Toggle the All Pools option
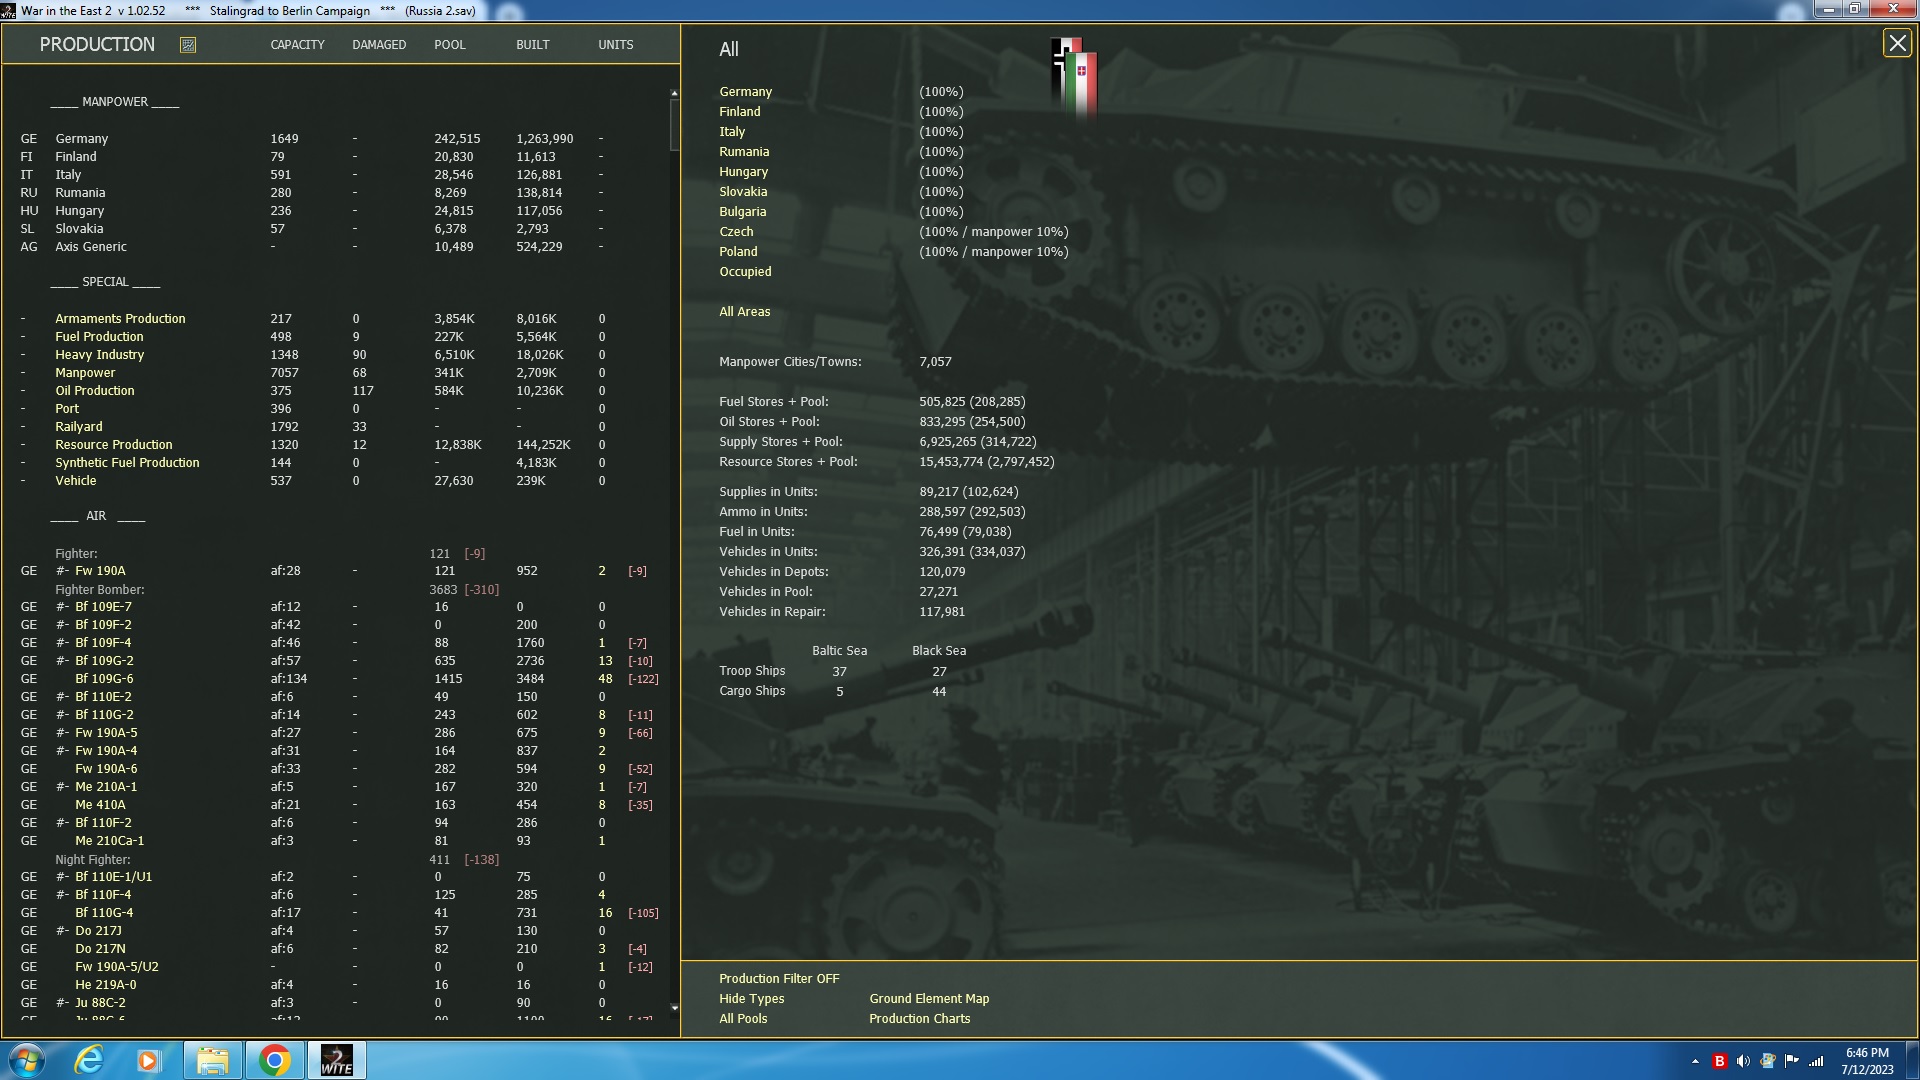 click(x=743, y=1019)
